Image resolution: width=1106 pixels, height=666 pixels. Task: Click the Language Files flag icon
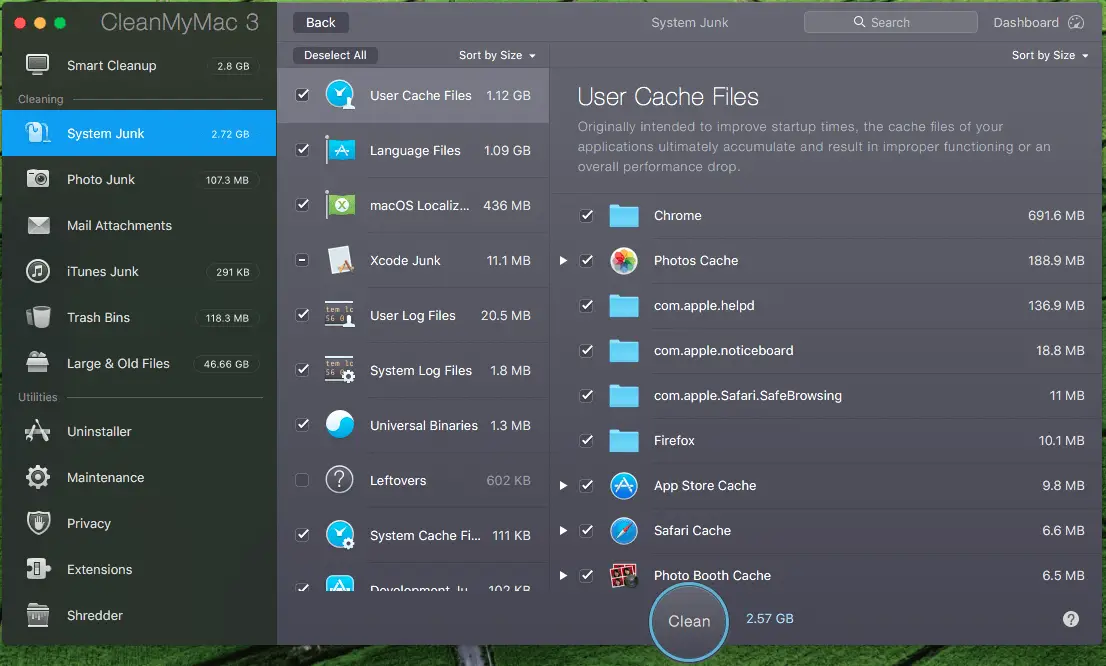[340, 150]
